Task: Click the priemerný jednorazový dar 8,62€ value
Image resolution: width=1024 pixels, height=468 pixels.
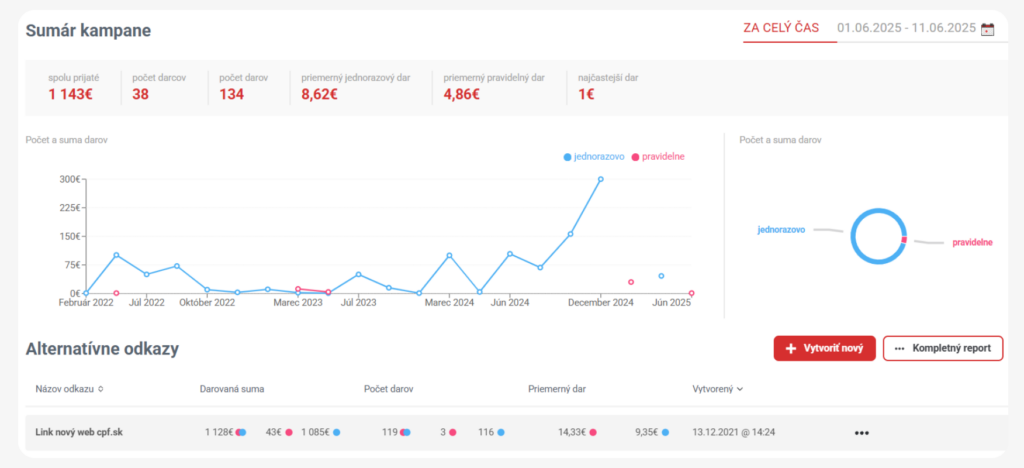Action: coord(319,95)
